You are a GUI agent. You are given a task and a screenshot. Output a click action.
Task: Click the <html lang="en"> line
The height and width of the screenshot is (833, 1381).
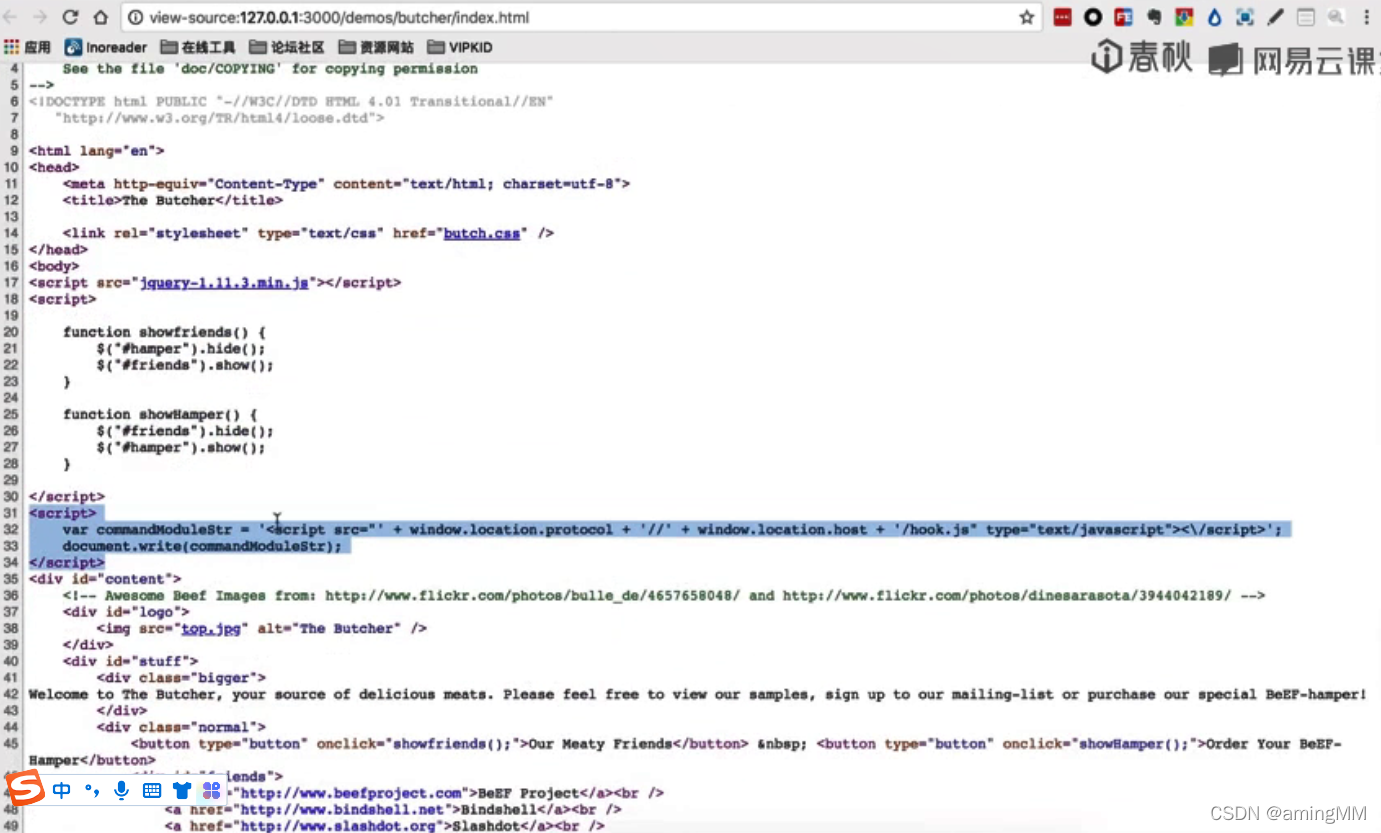[x=97, y=151]
